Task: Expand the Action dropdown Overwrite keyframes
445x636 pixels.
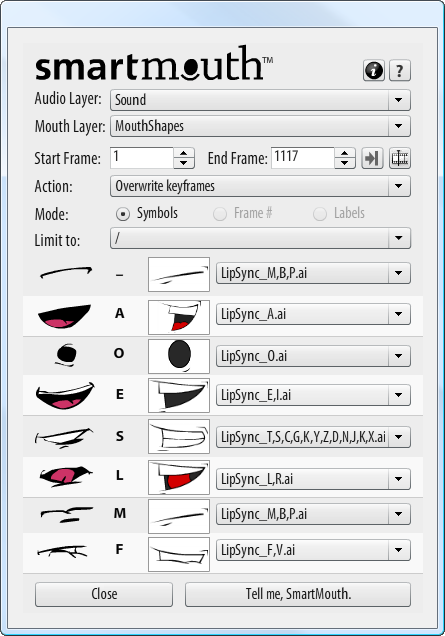Action: [260, 186]
